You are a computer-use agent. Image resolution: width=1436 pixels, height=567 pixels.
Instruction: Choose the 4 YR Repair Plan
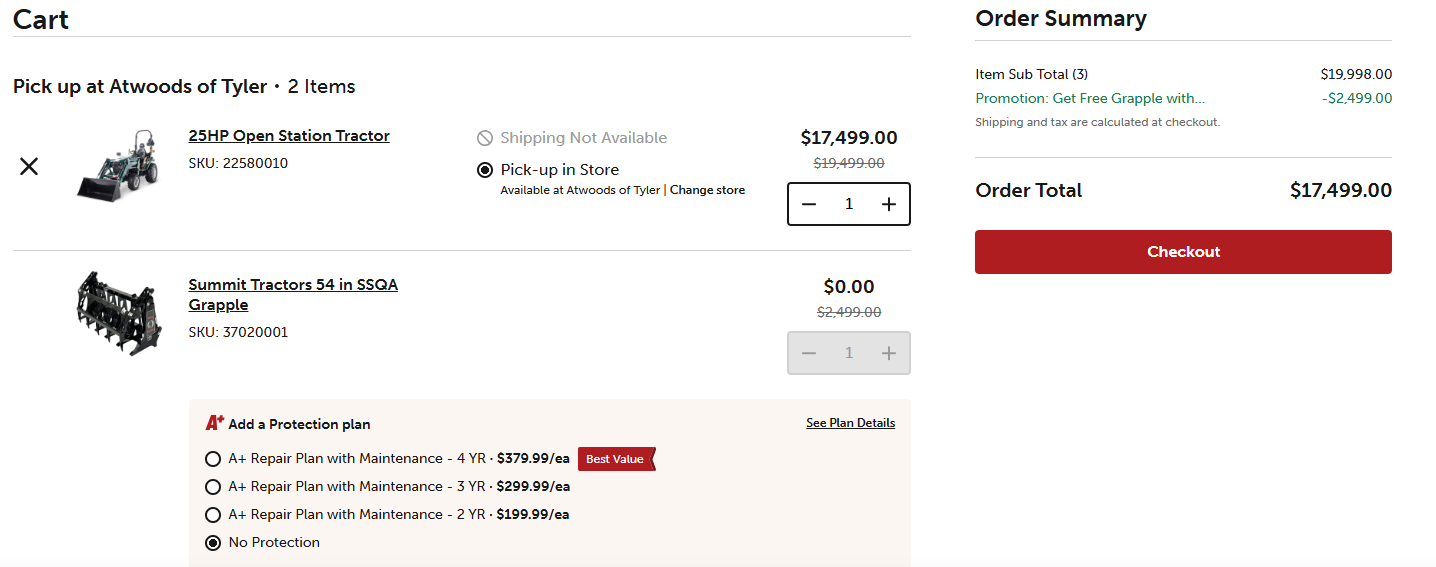(x=213, y=459)
